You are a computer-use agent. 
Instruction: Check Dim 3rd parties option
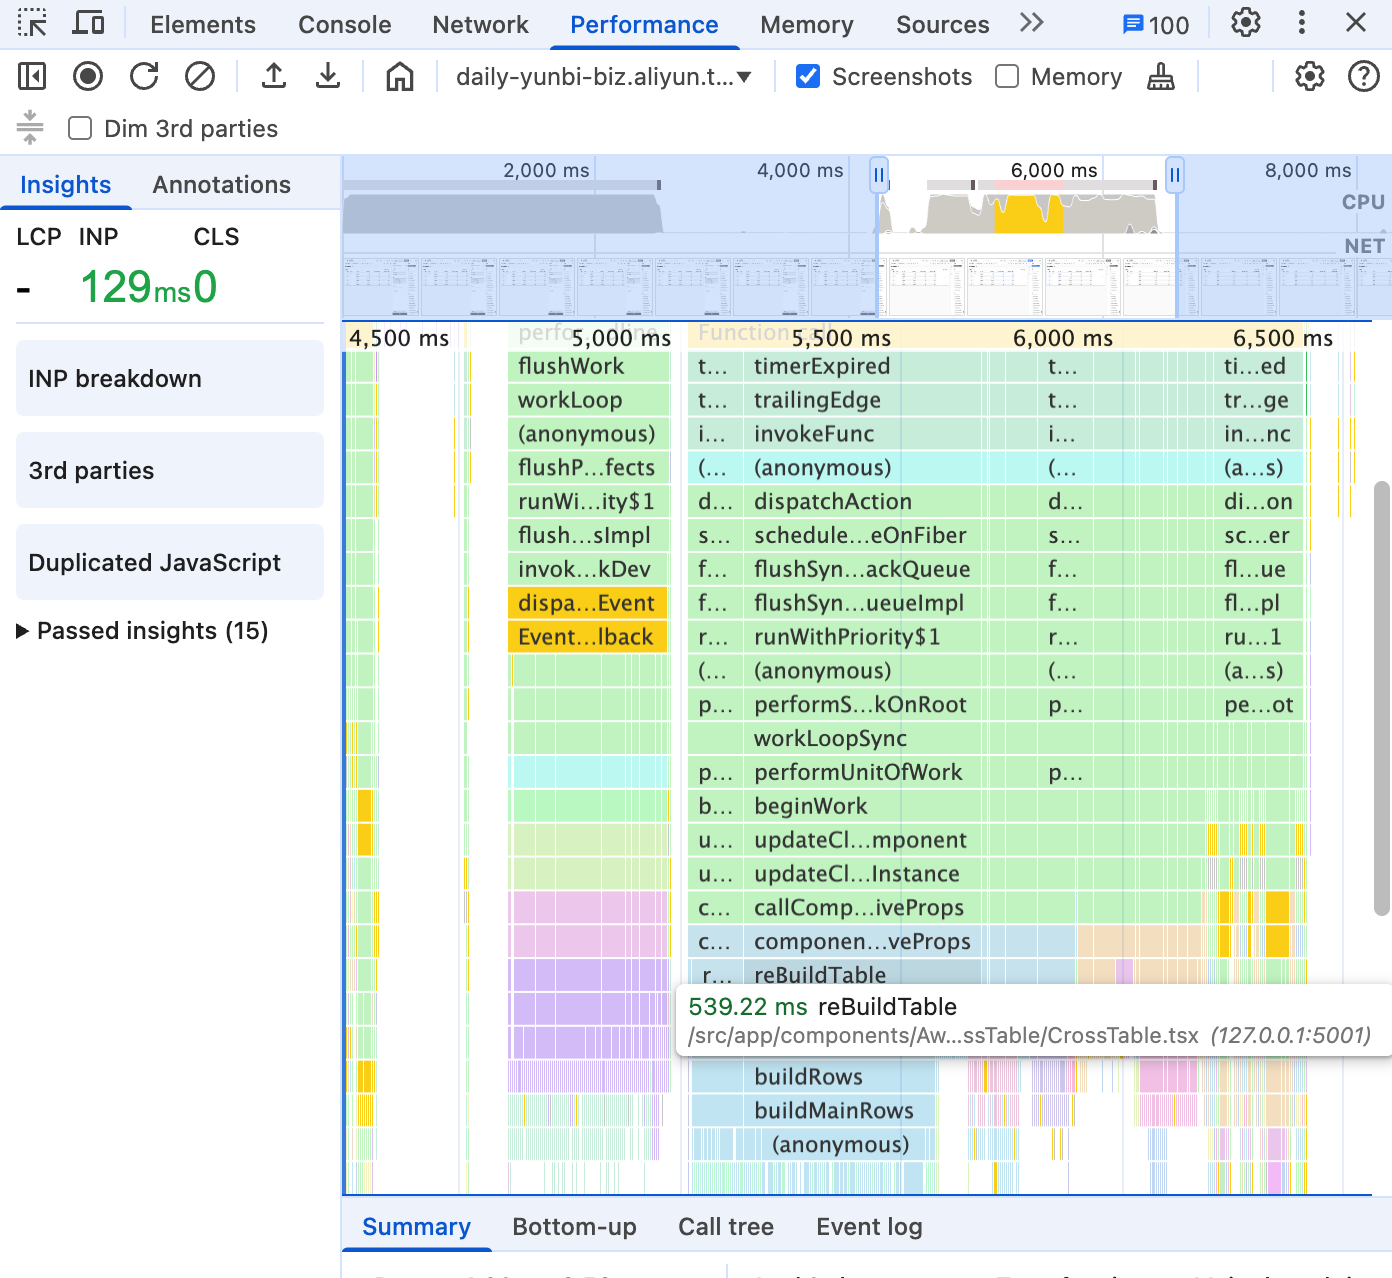(x=80, y=128)
